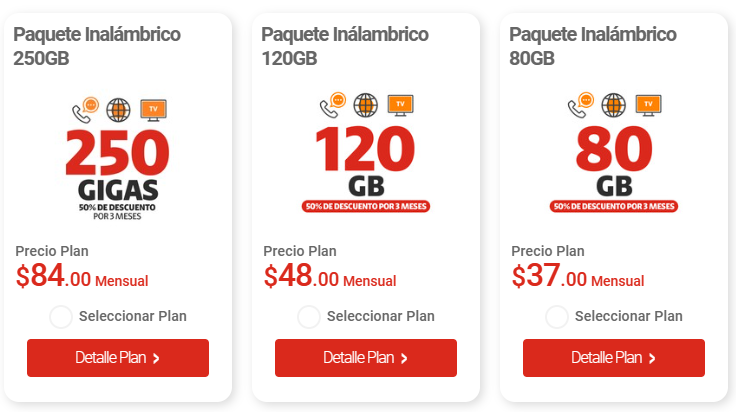
Task: Select the $37.00 plan radio button
Action: [557, 317]
